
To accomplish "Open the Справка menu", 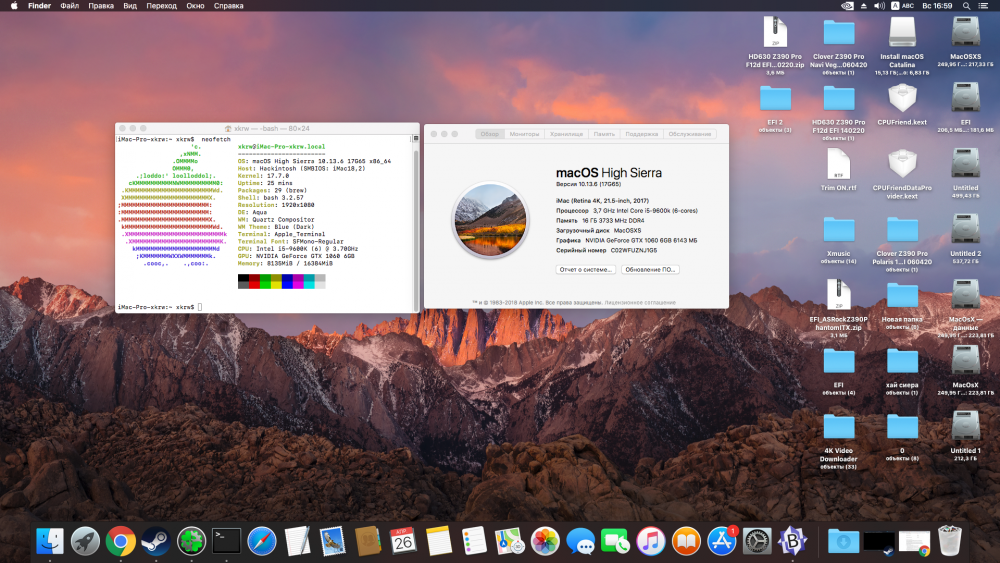I will 228,6.
